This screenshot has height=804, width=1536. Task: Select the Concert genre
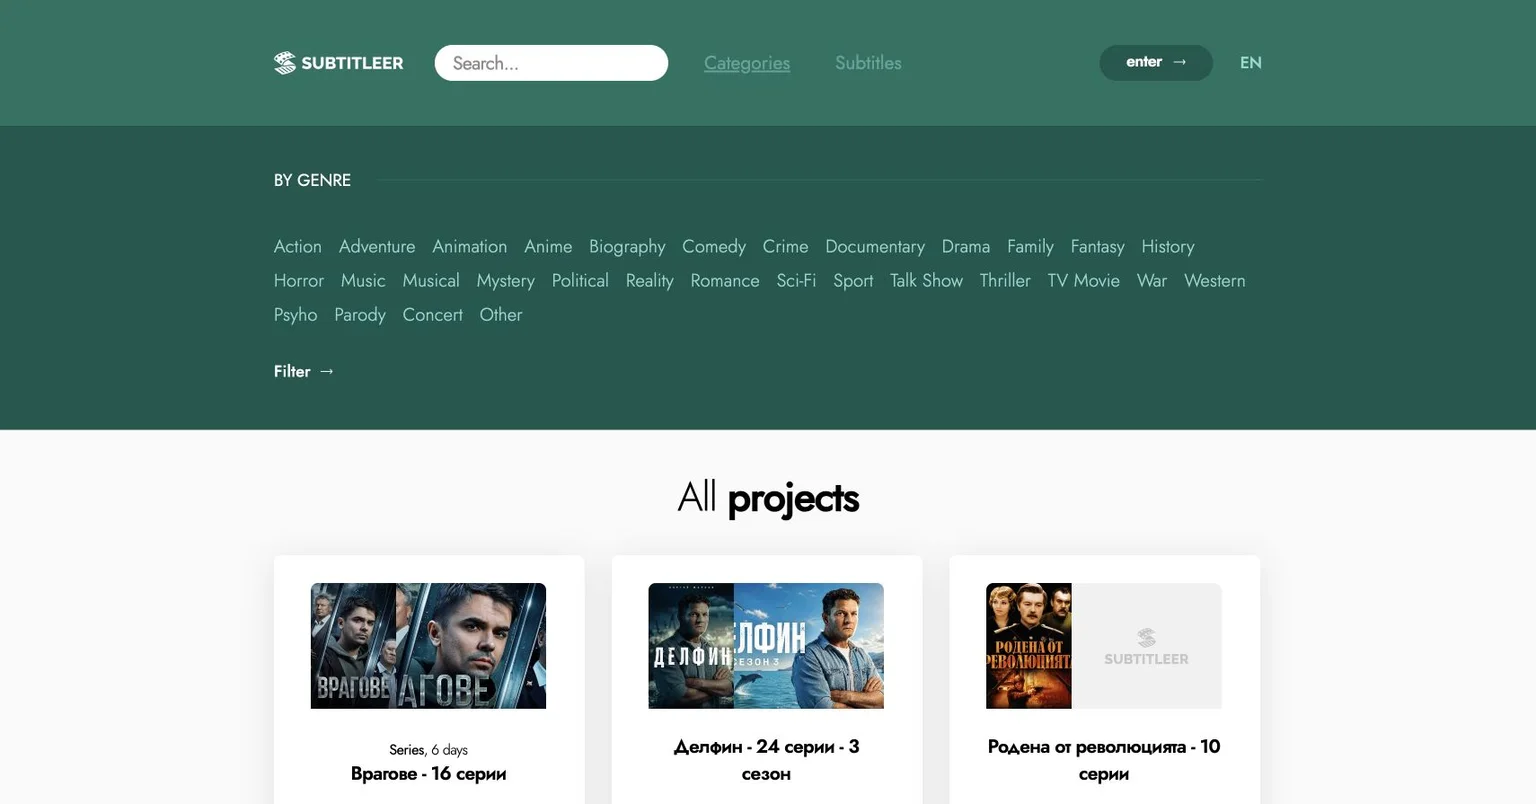(x=433, y=314)
